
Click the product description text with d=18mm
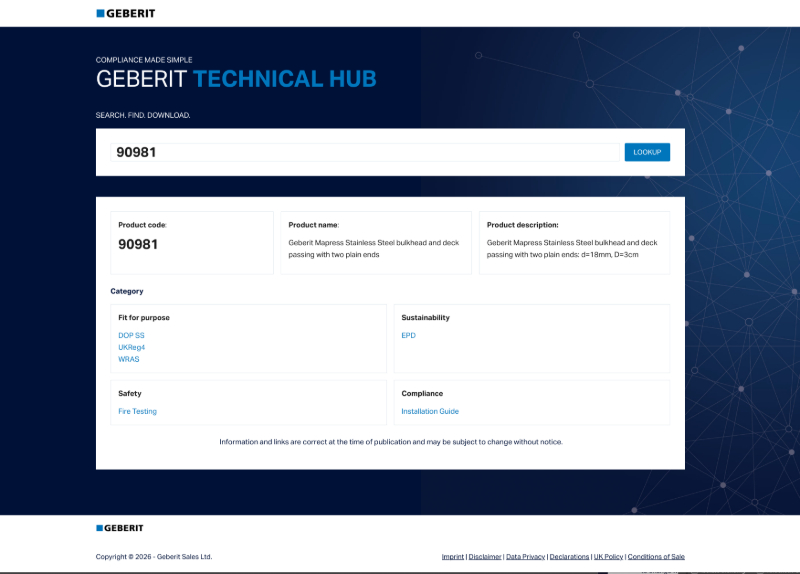click(572, 248)
